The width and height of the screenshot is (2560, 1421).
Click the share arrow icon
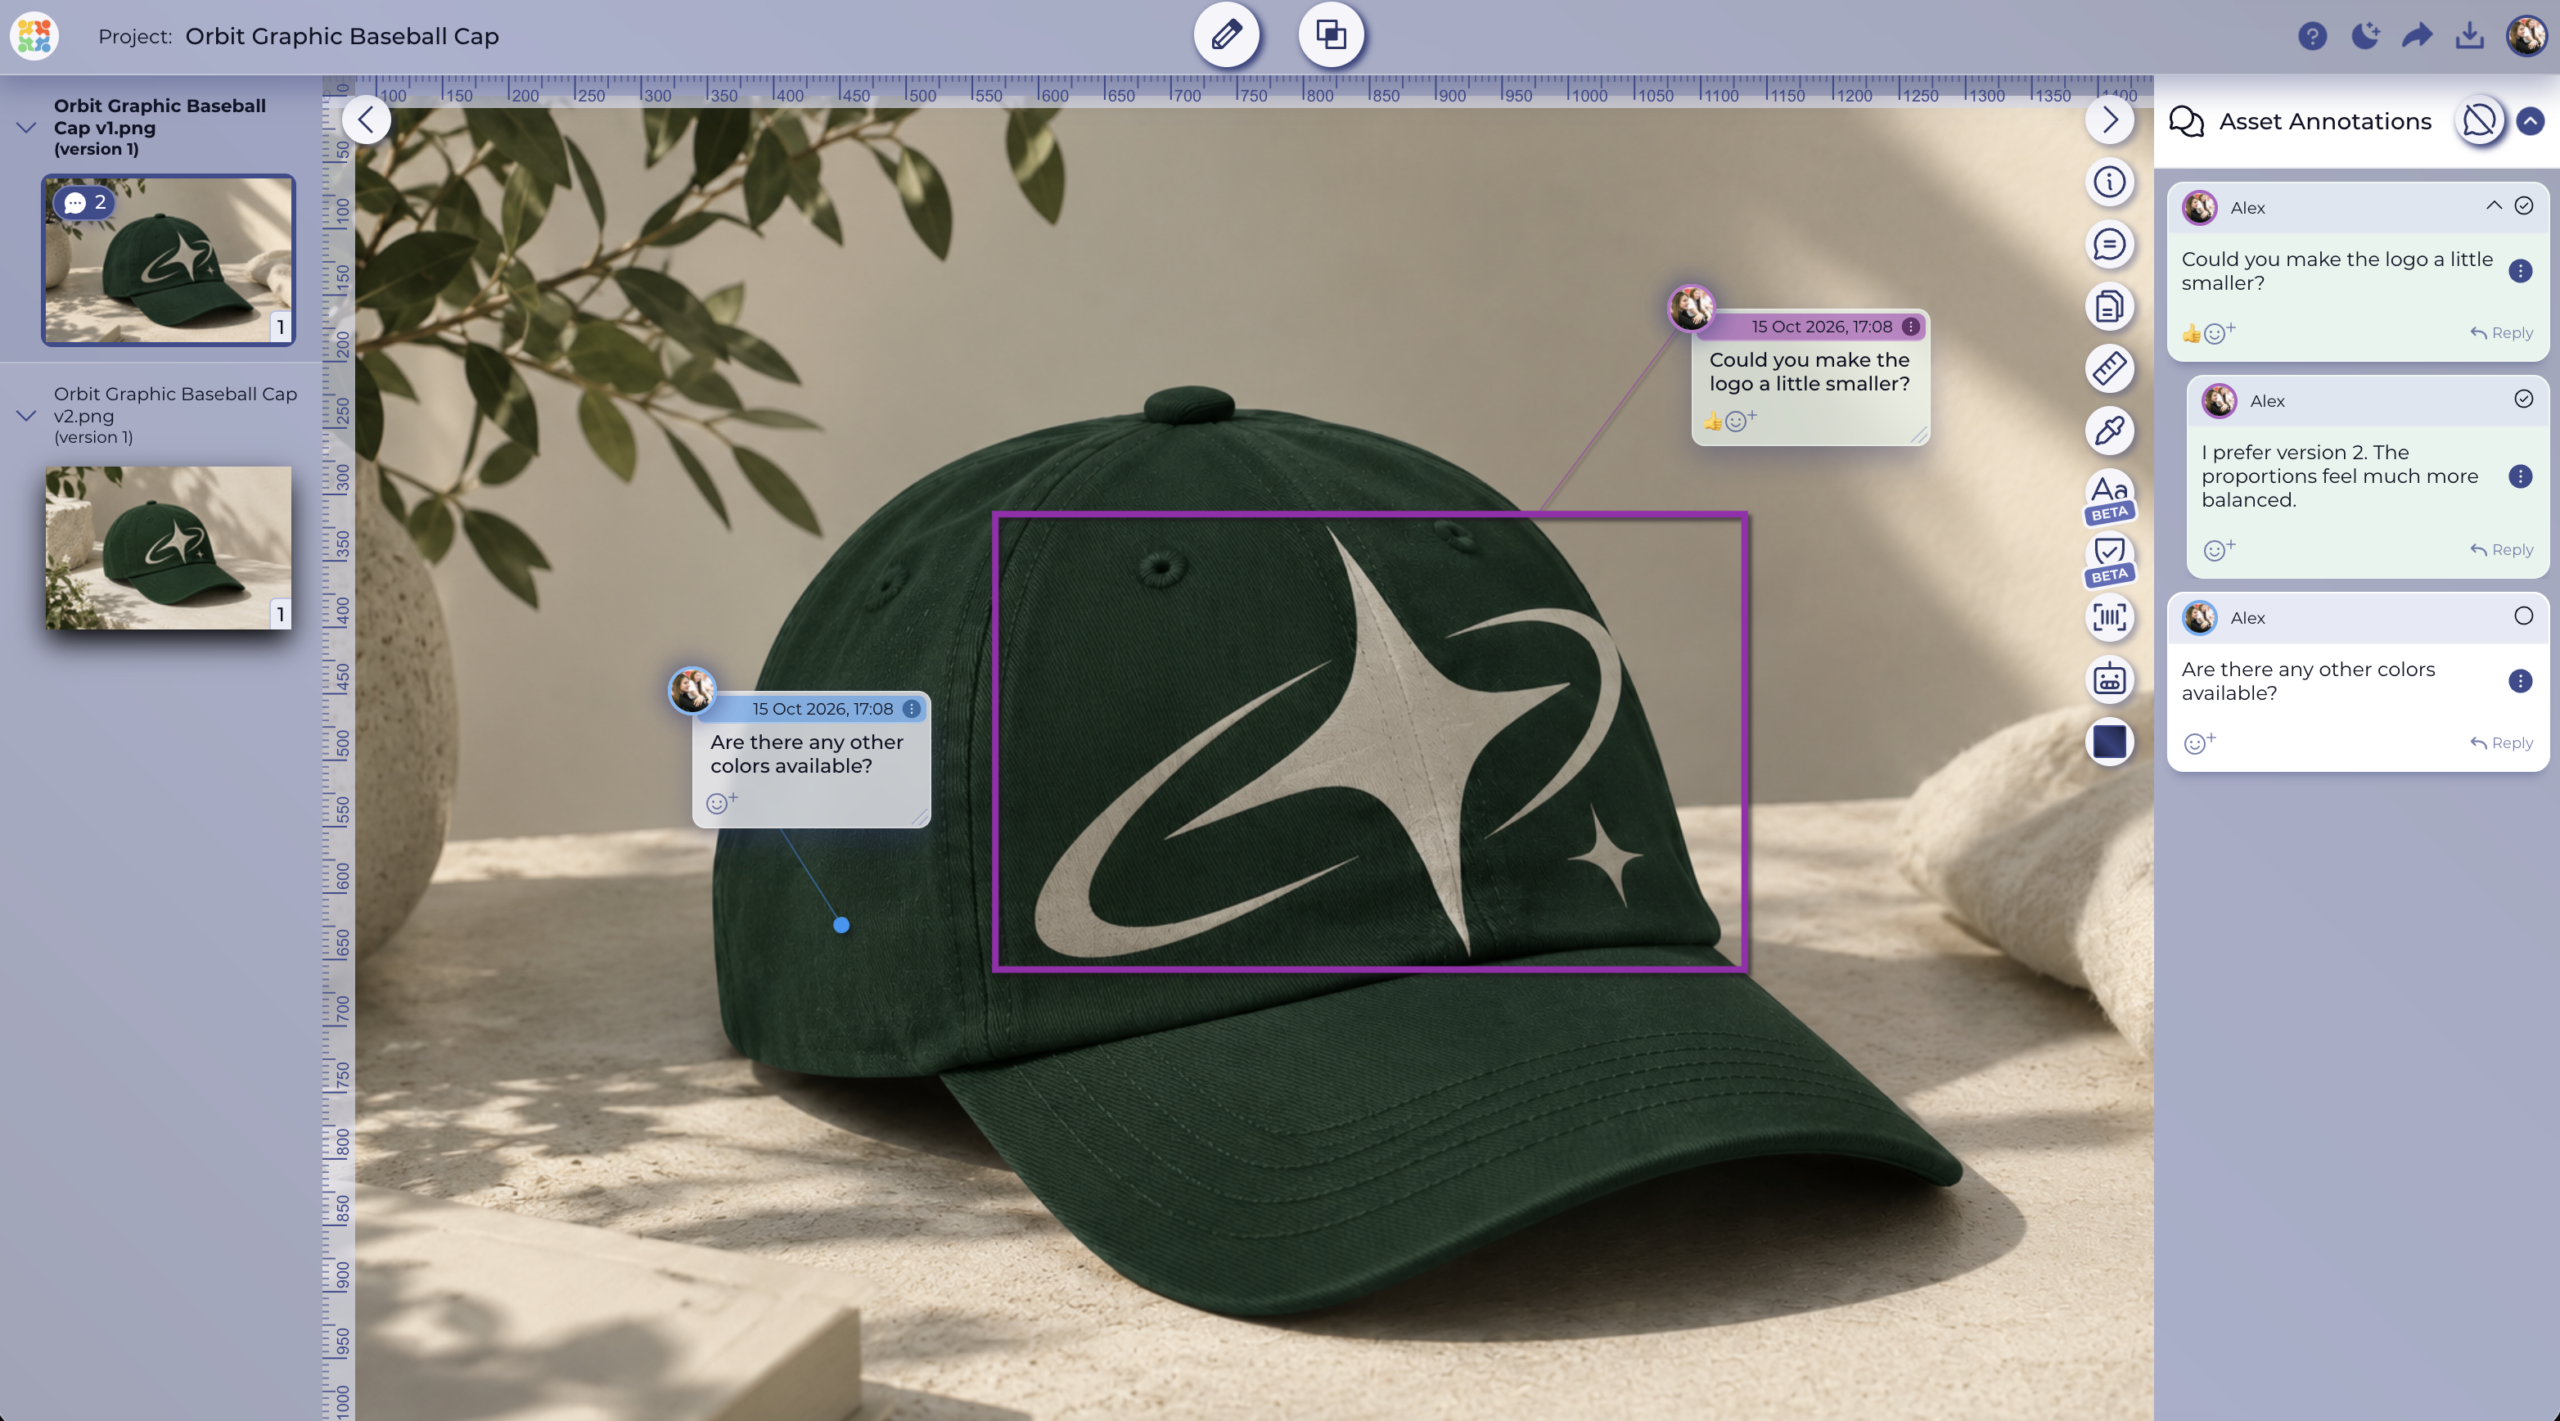[2417, 37]
